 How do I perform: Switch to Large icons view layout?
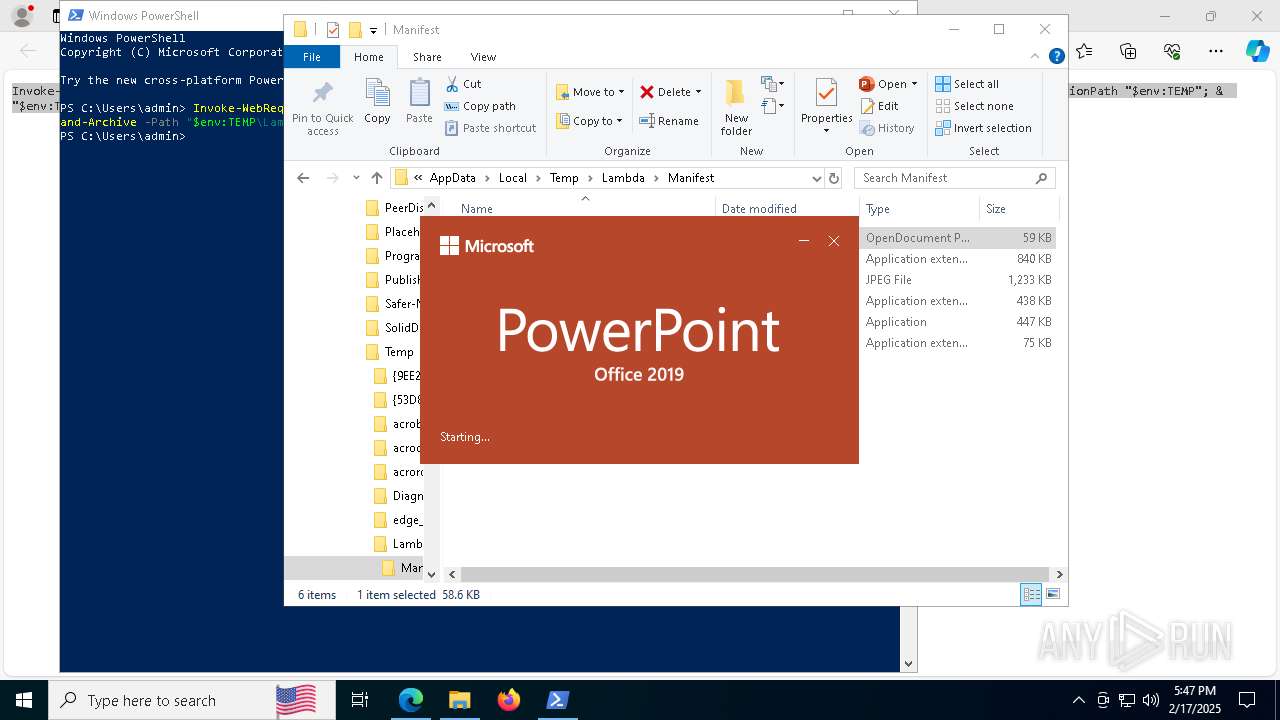click(1052, 594)
